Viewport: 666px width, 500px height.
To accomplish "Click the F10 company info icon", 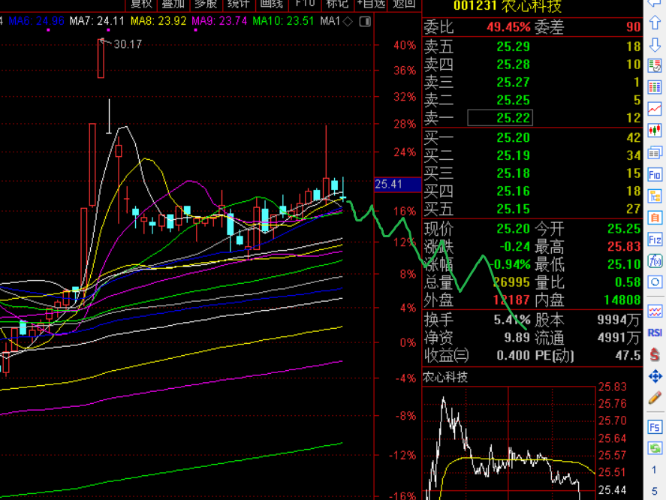I will point(655,174).
